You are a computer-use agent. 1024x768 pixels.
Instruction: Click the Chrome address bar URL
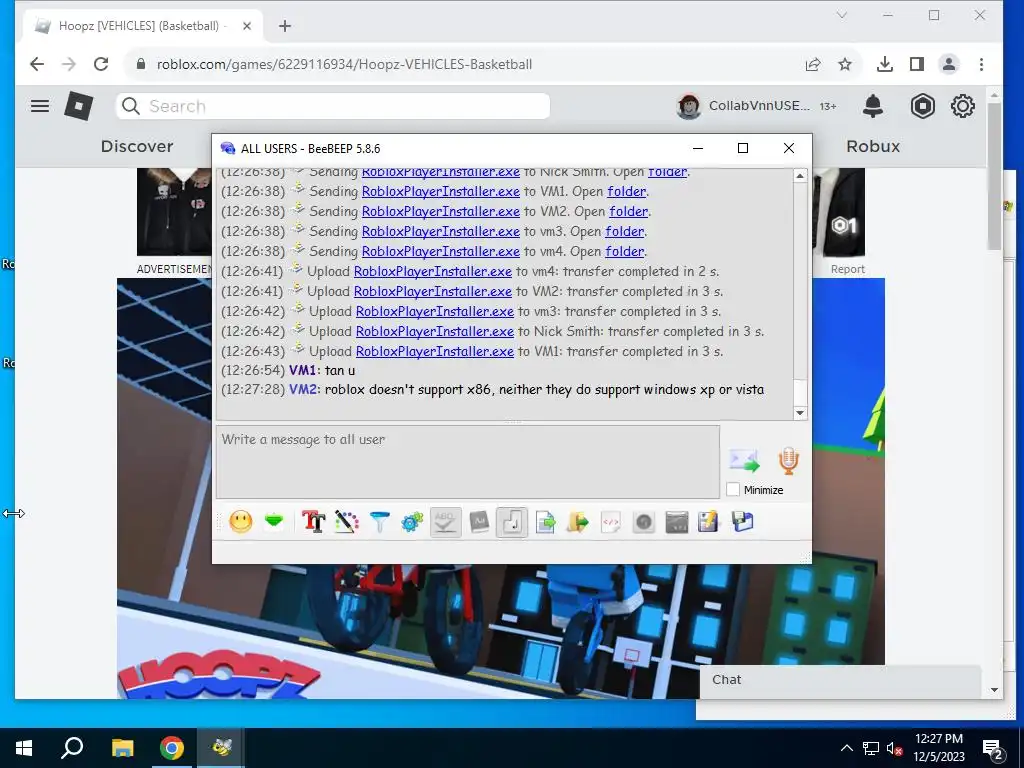[x=344, y=64]
